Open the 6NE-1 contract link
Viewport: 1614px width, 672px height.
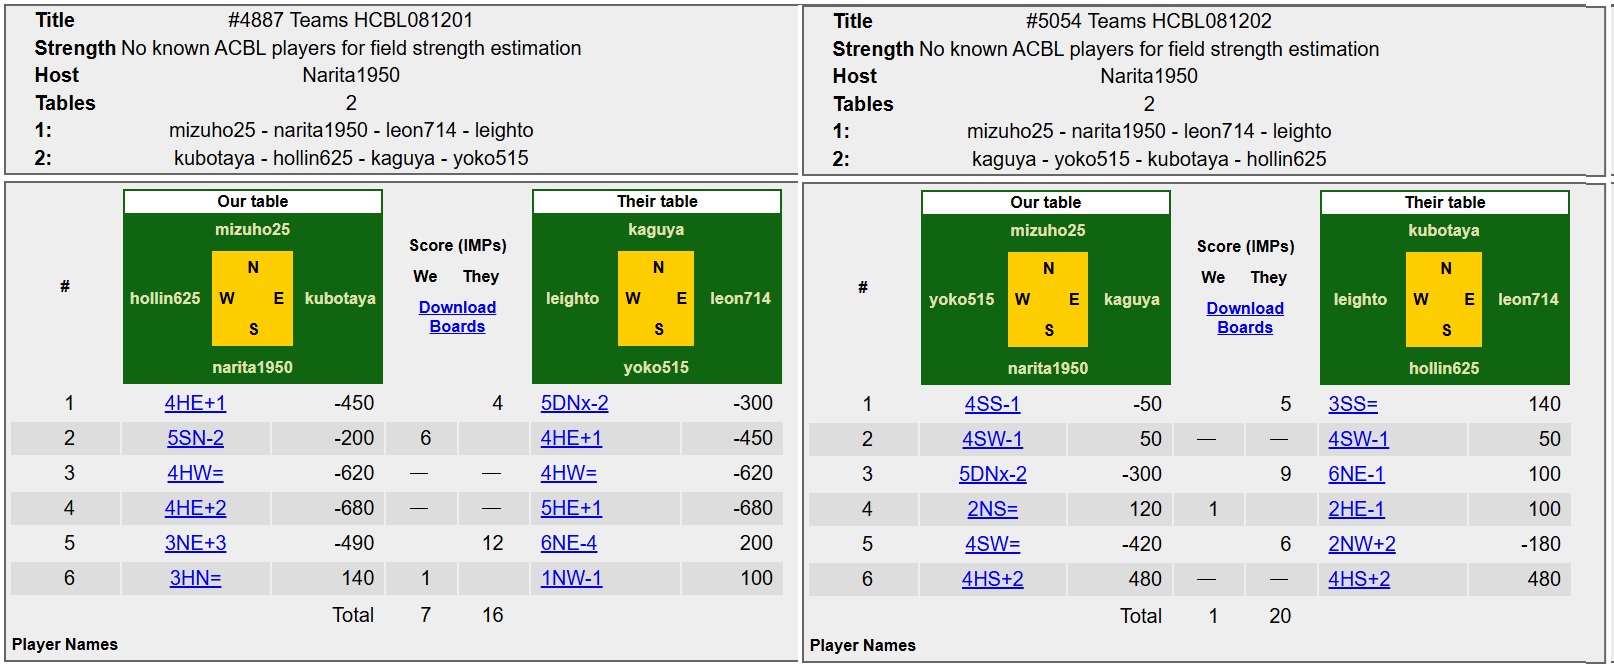(x=1356, y=474)
